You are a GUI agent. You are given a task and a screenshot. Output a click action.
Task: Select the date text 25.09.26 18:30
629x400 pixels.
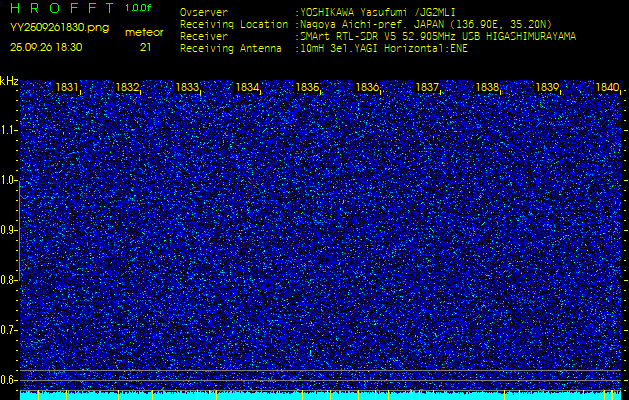pos(46,47)
